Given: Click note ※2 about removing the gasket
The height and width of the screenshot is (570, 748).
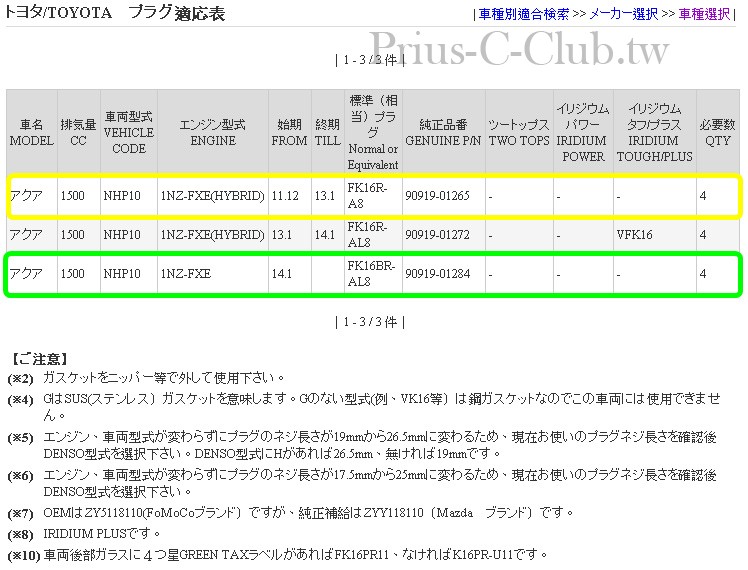Looking at the screenshot, I should [x=162, y=378].
